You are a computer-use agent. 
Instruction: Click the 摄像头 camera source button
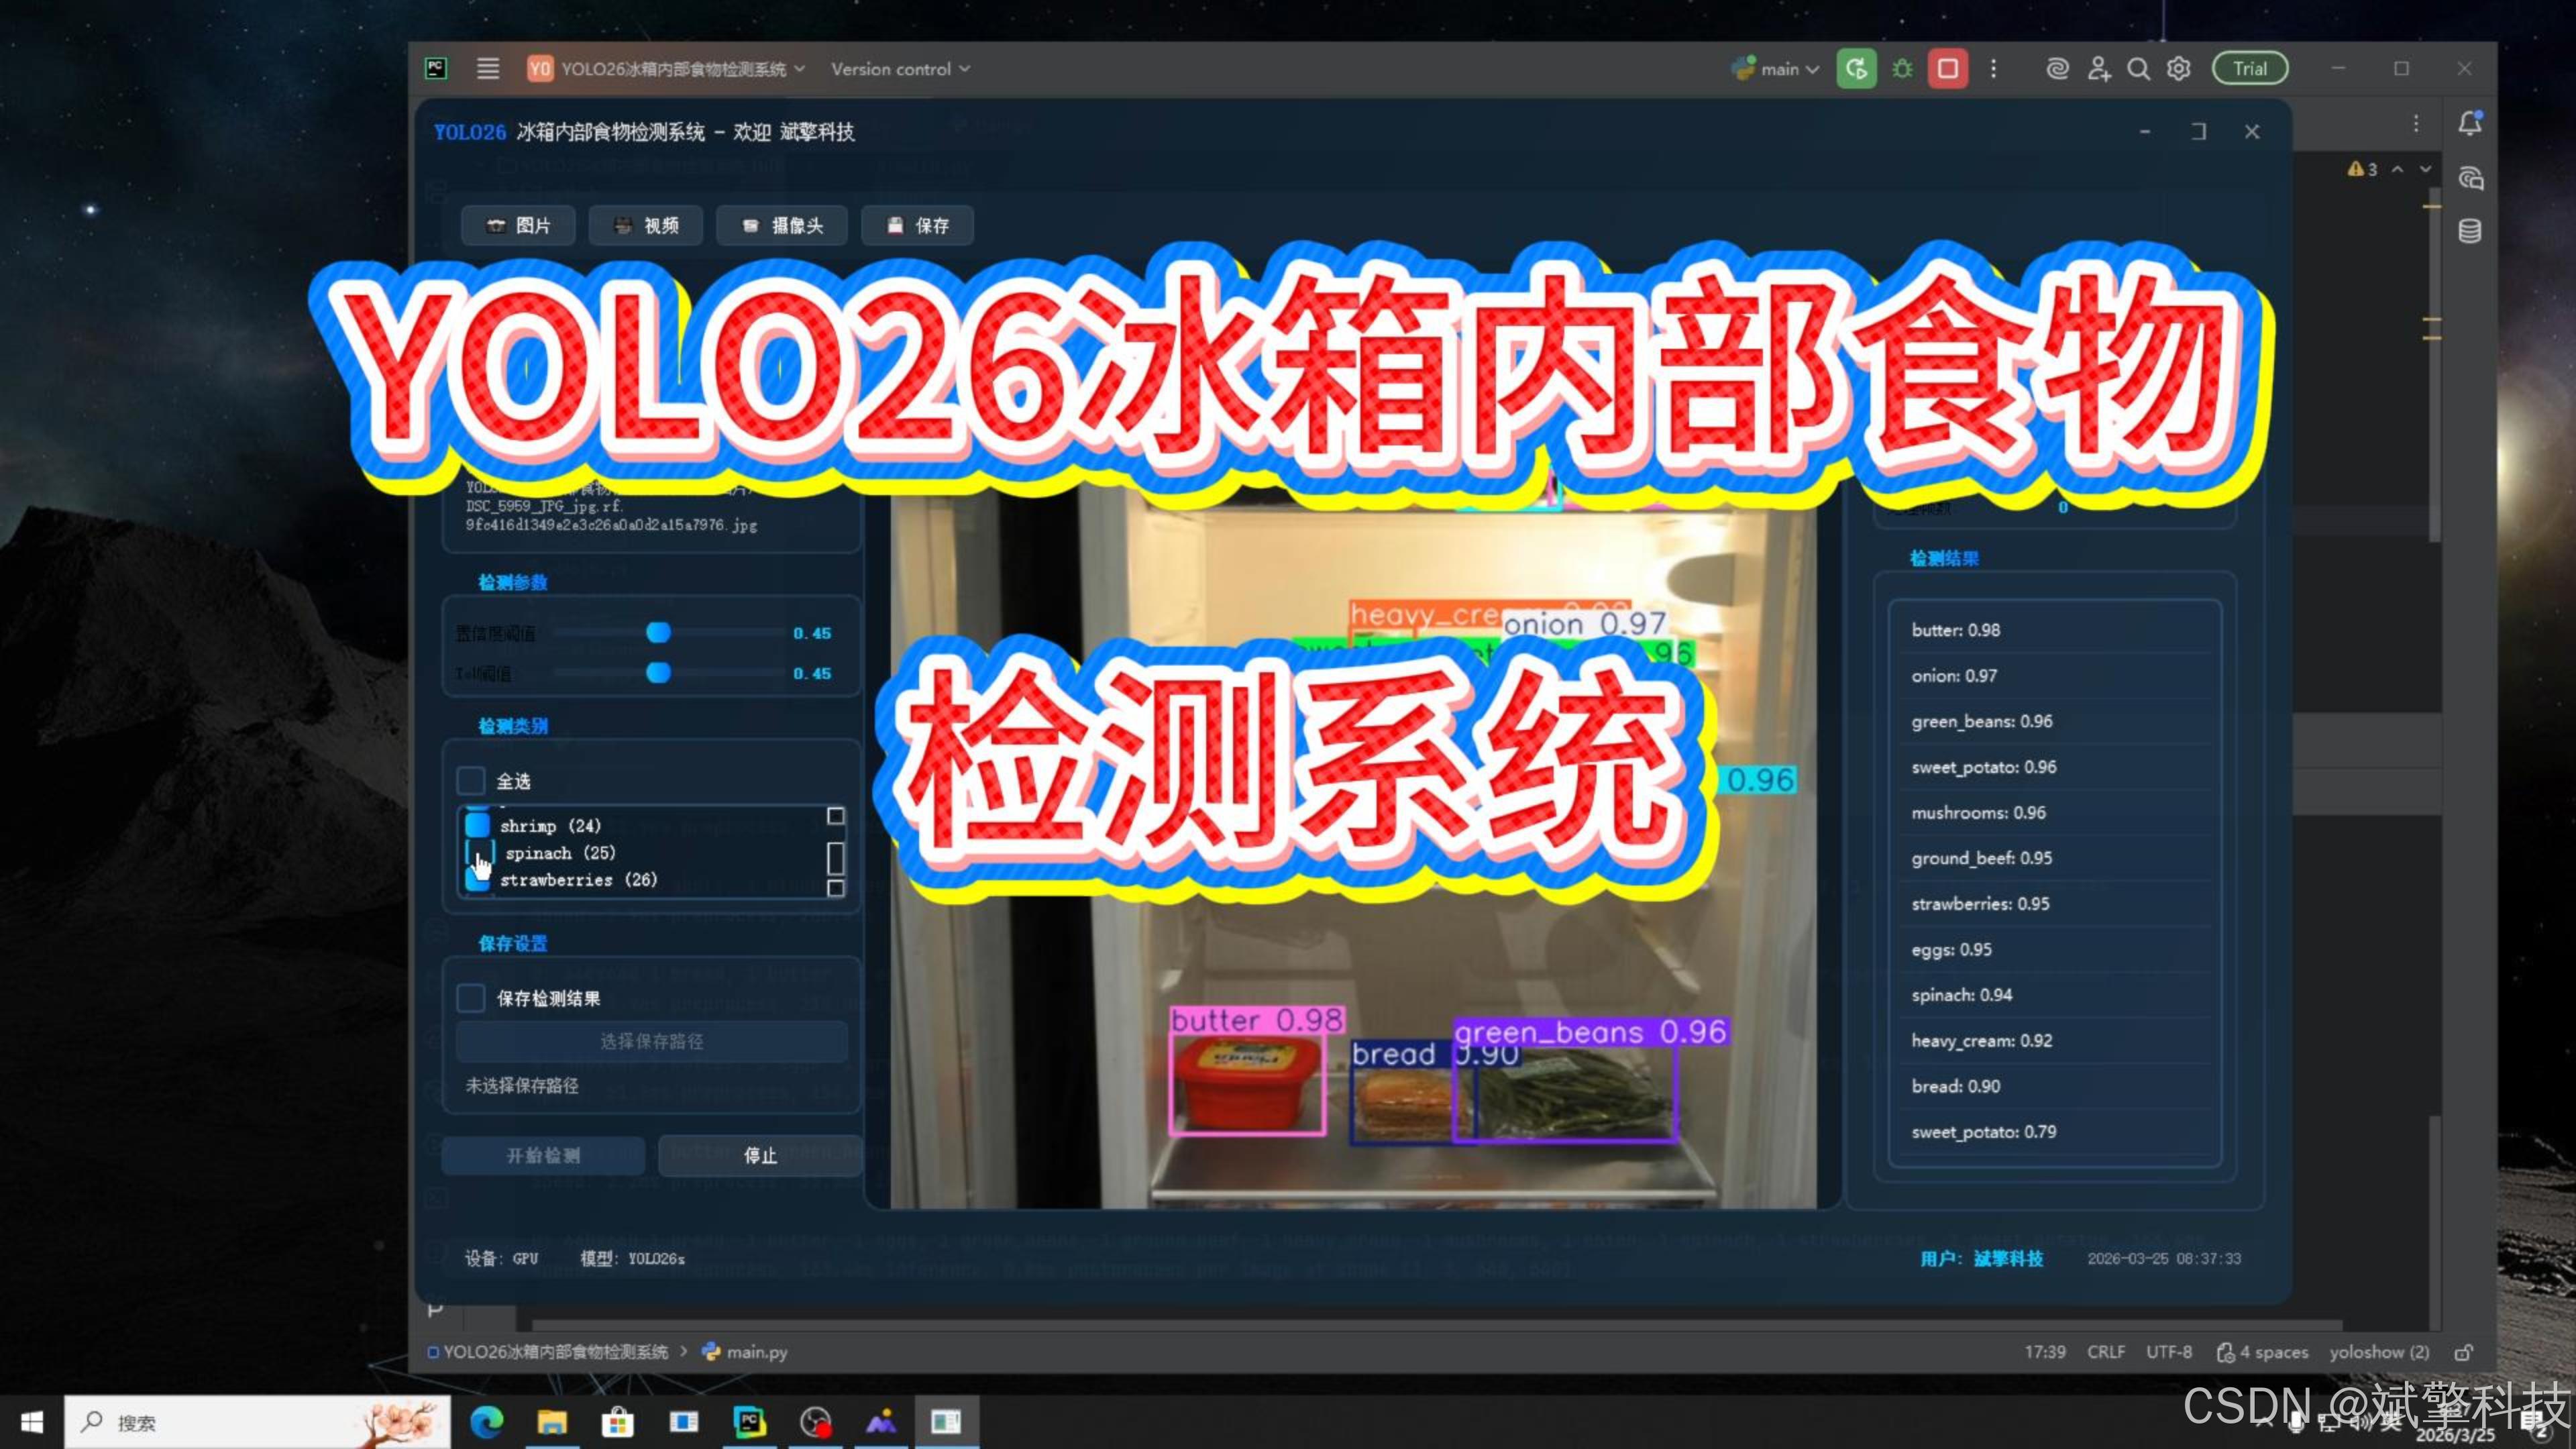click(x=782, y=225)
